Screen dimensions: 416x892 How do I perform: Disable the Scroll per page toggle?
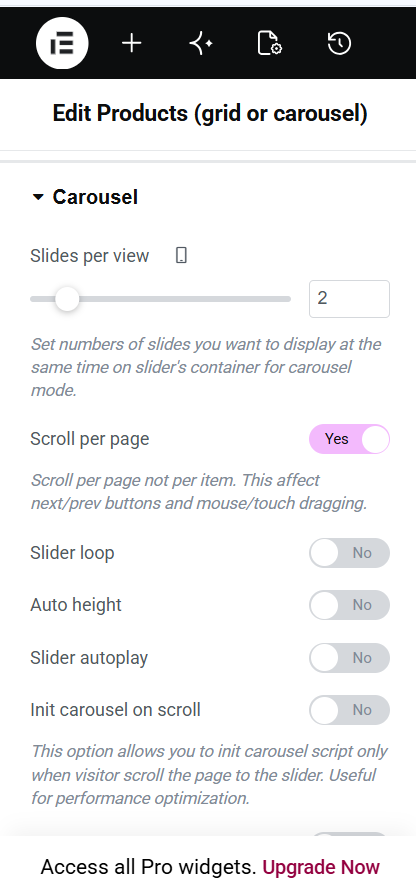pos(349,439)
